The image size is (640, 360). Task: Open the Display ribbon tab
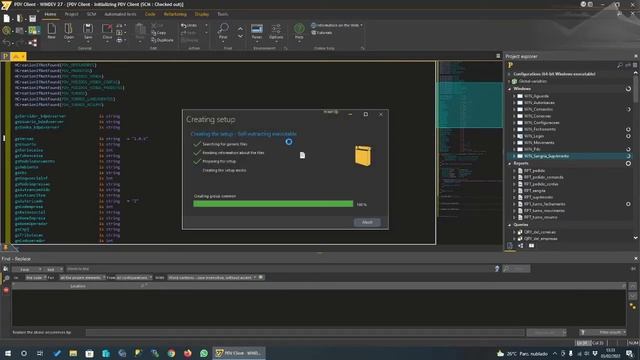[x=202, y=14]
